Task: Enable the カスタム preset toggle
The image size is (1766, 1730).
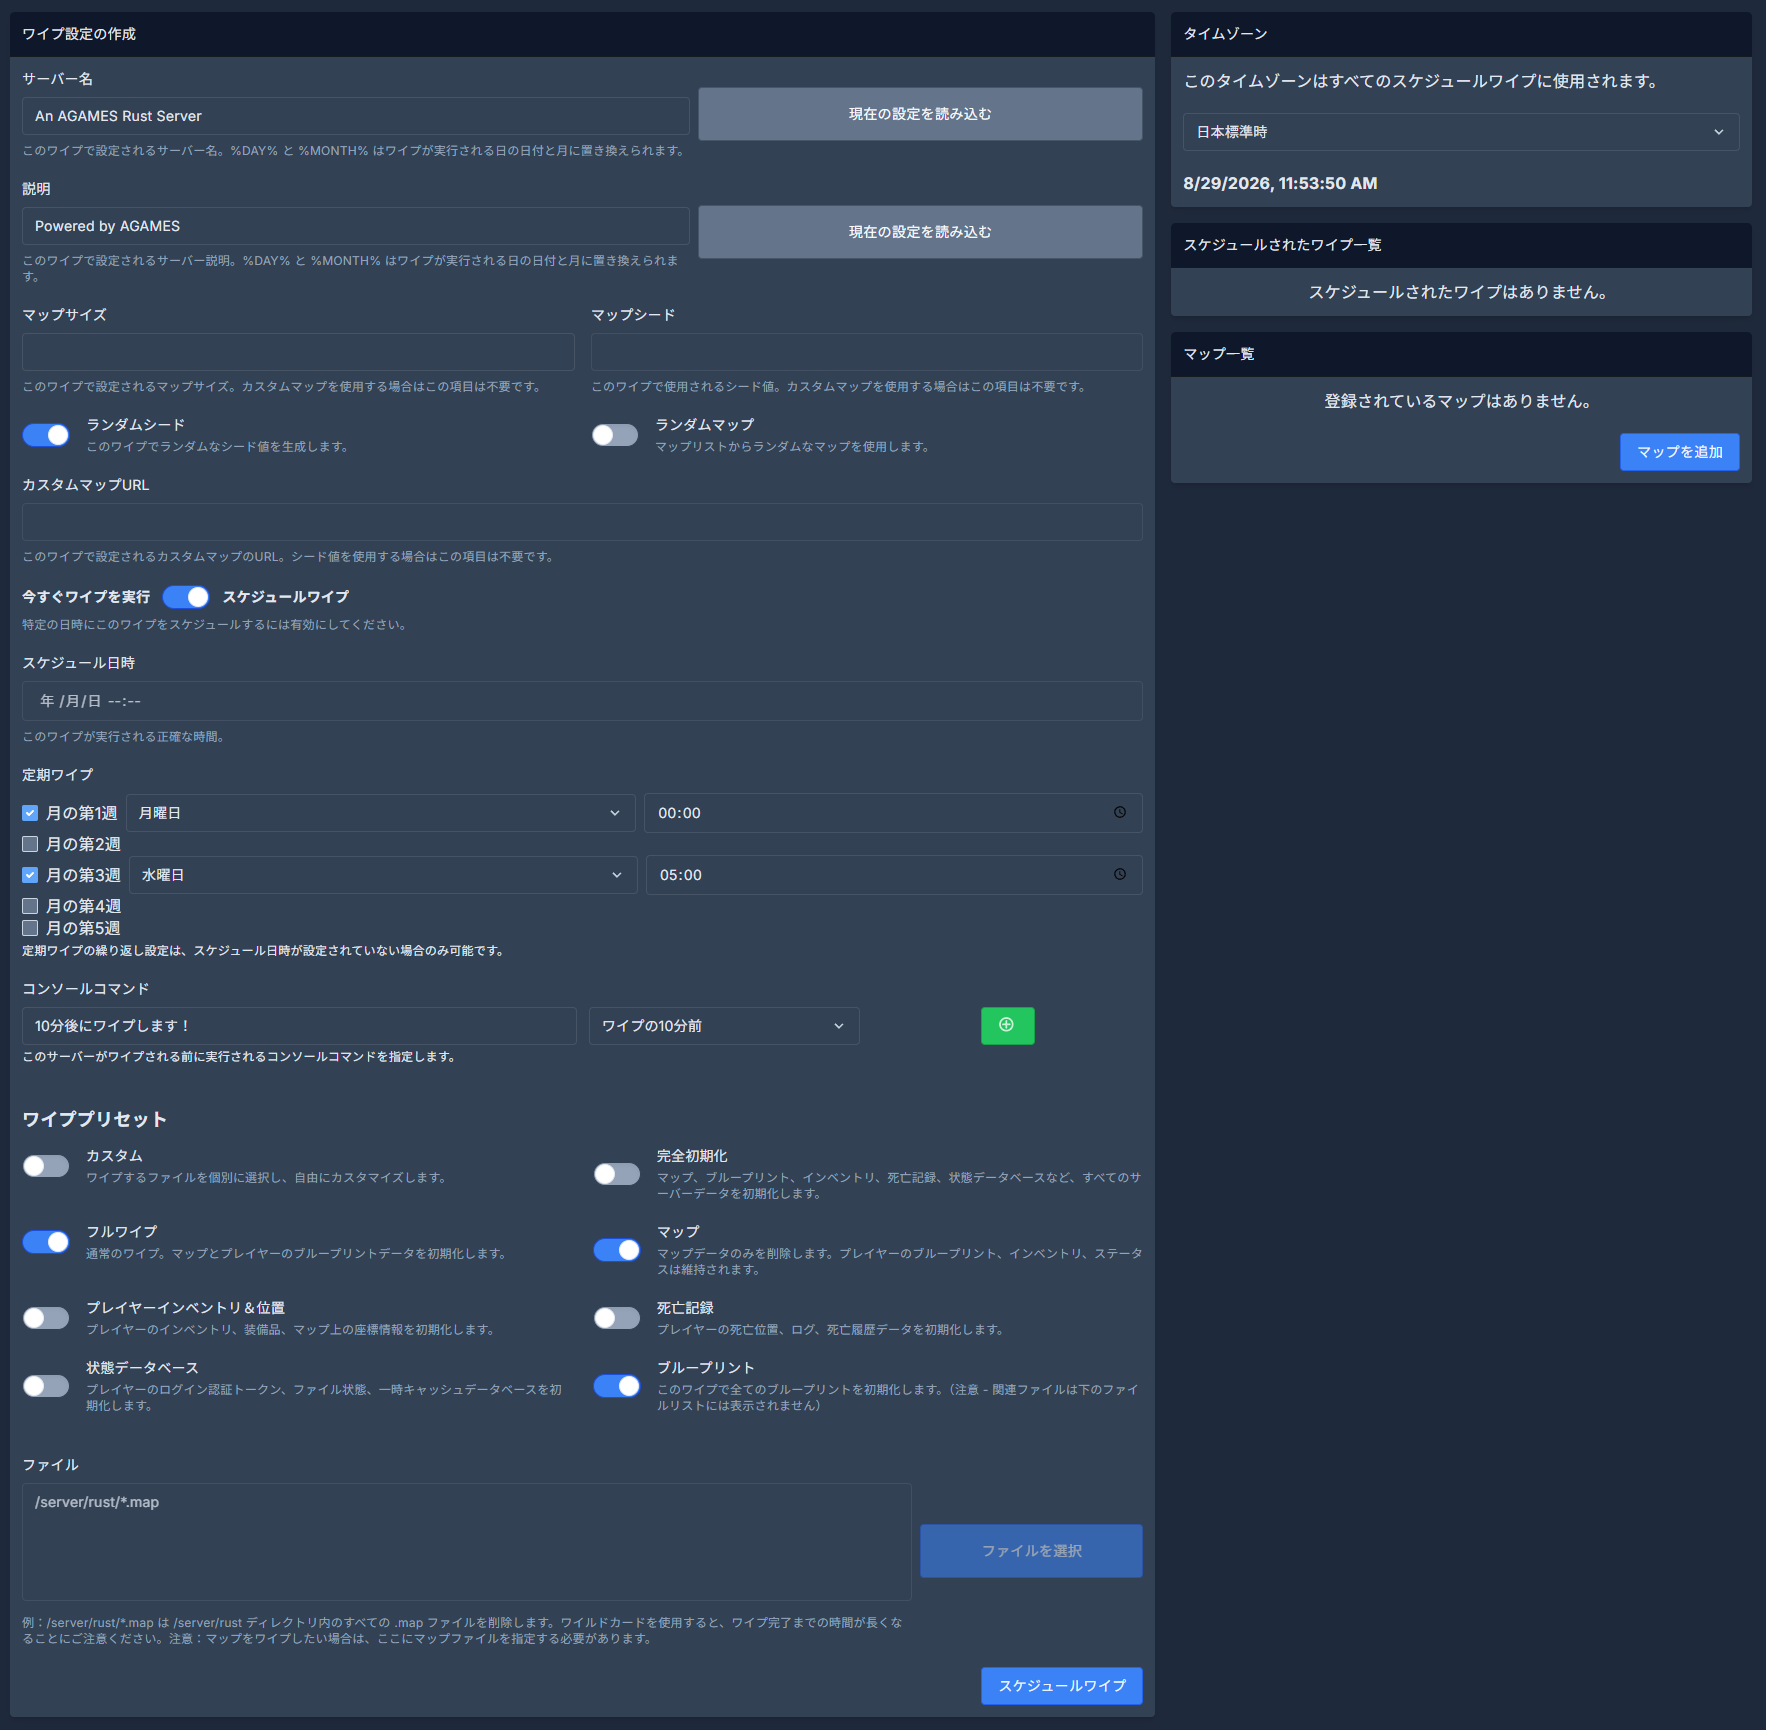Action: 46,1166
